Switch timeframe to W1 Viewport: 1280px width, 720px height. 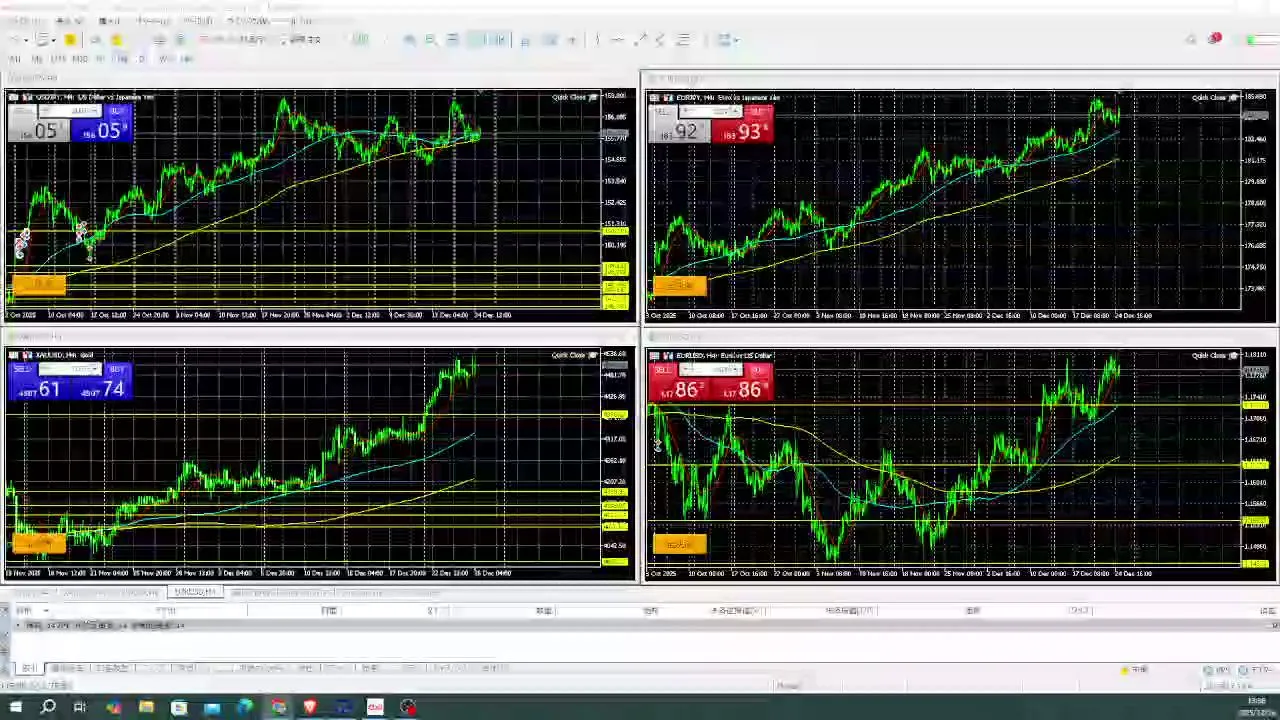pos(165,59)
